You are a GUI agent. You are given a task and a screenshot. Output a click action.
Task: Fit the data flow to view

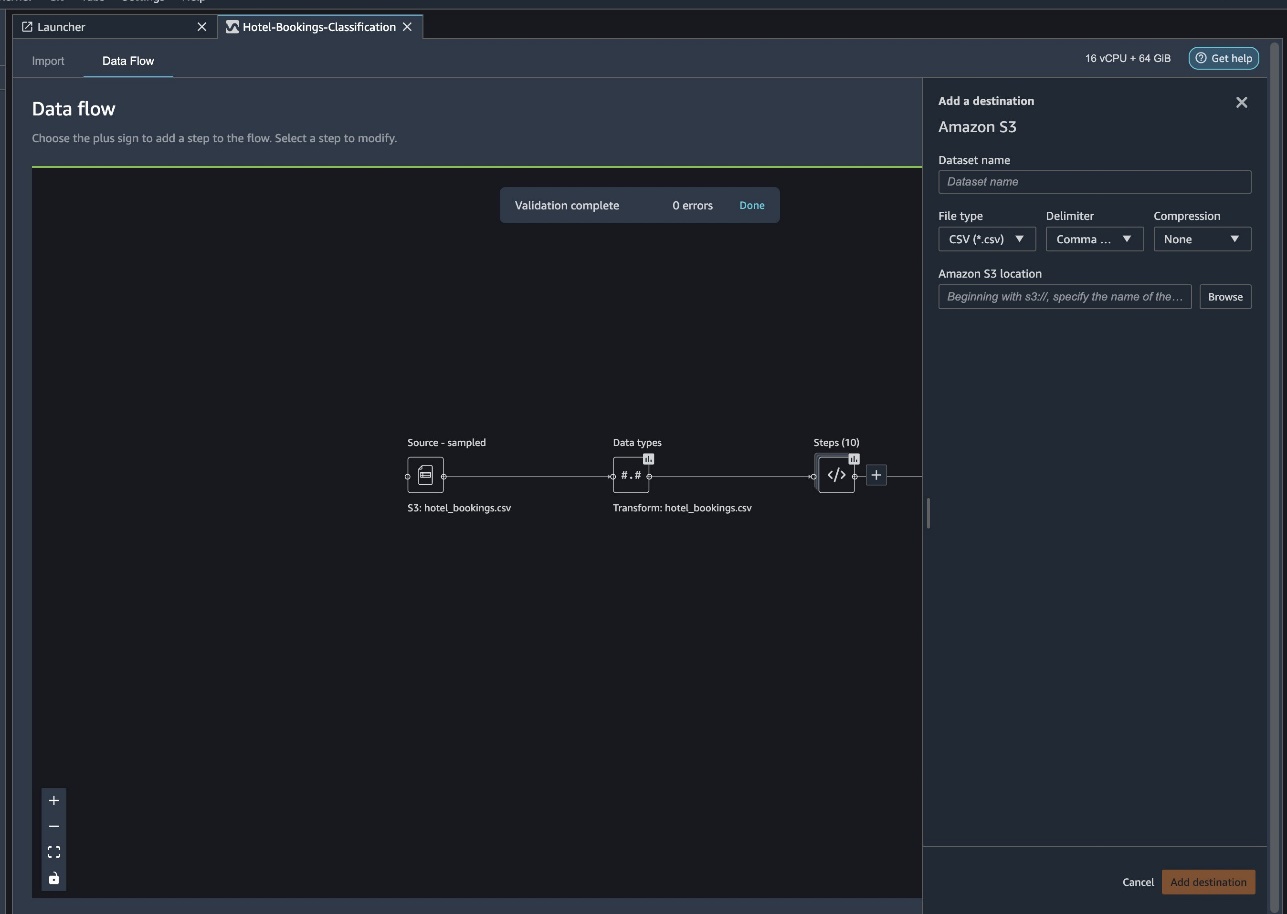tap(54, 852)
